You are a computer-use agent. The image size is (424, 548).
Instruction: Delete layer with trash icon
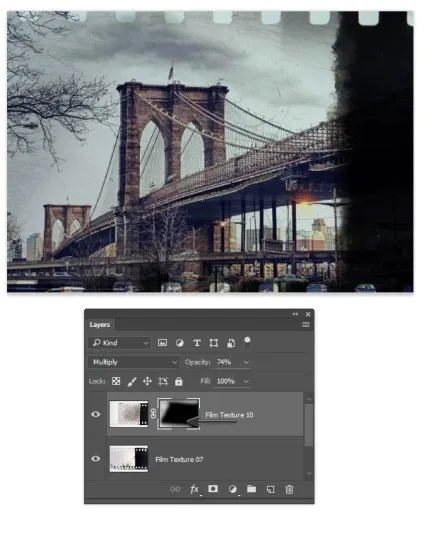click(289, 489)
